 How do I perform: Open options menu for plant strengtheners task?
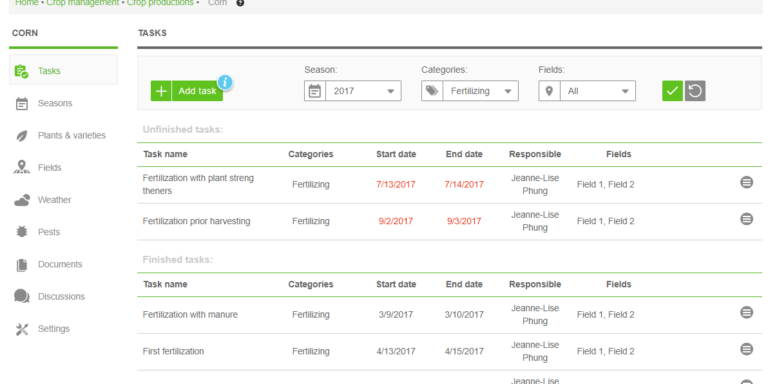746,182
